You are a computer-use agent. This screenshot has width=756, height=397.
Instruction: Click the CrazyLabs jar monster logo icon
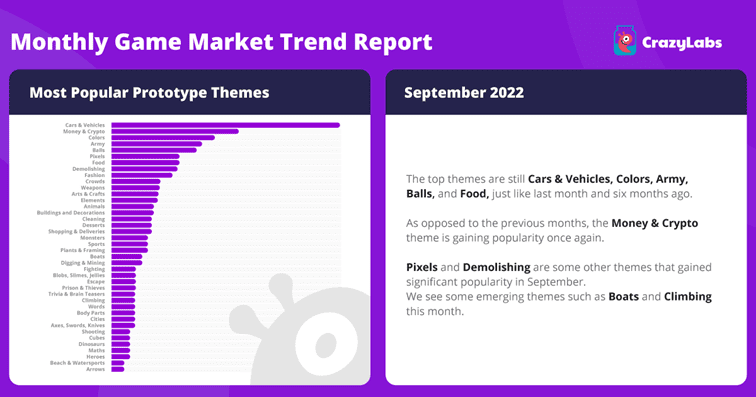click(625, 41)
